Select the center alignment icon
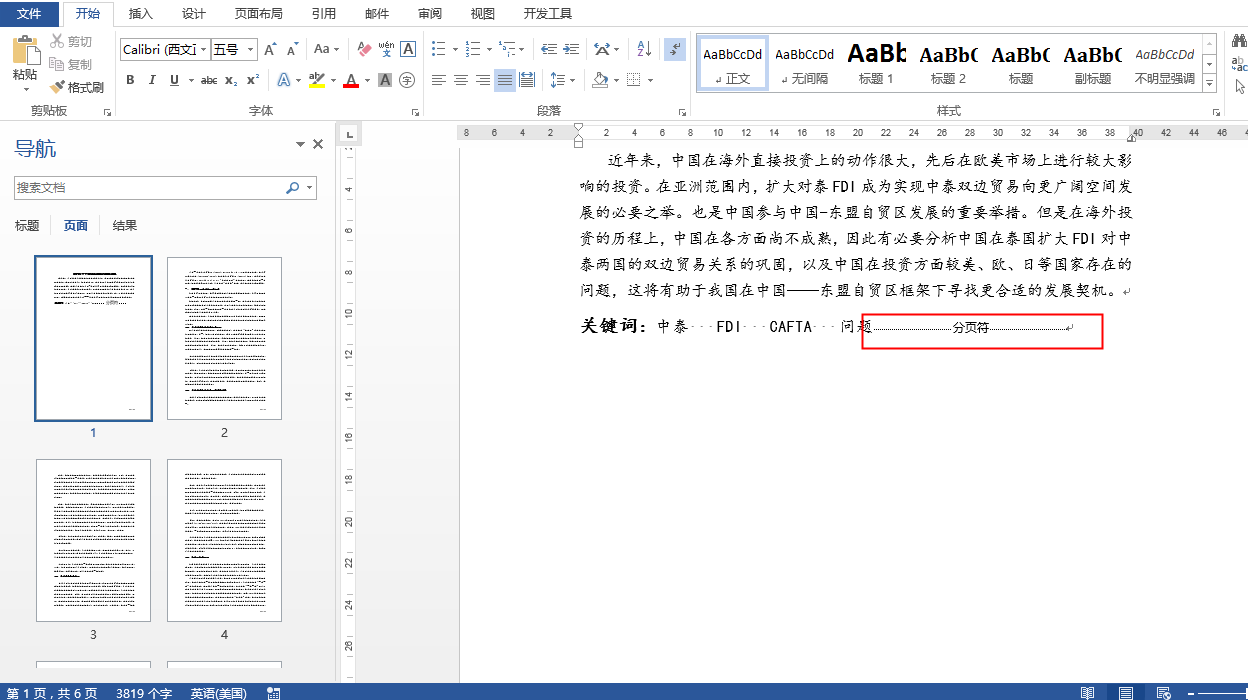The image size is (1248, 700). click(x=460, y=79)
